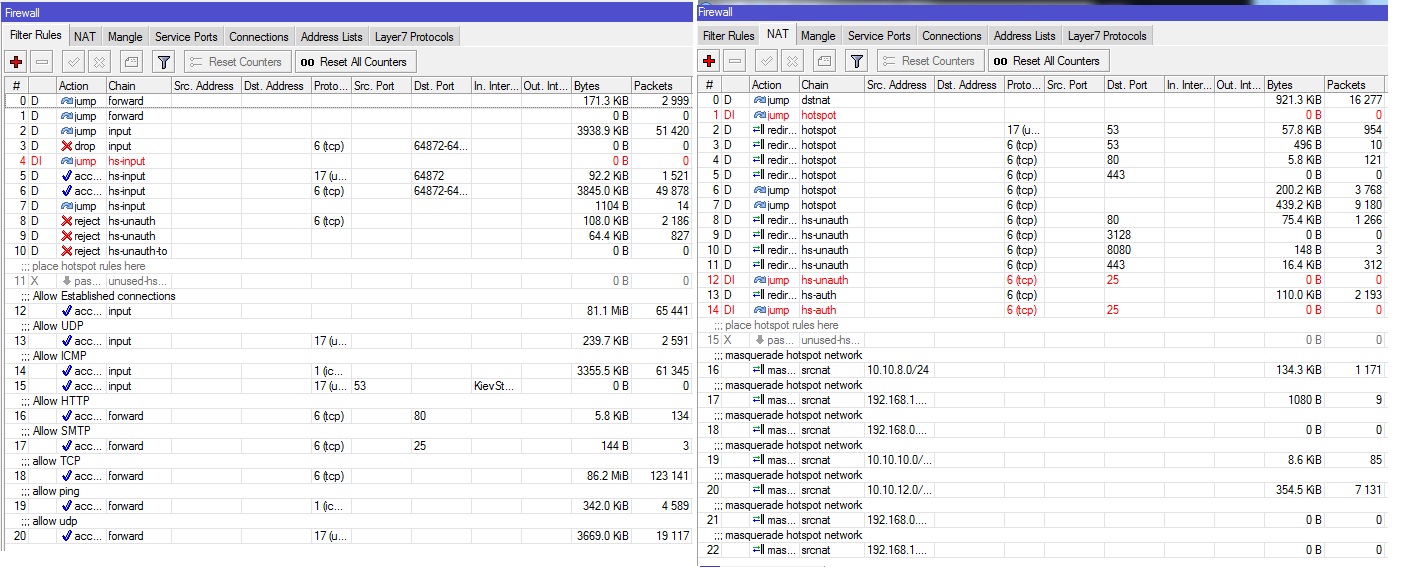1421x568 pixels.
Task: Click the red jump icon on NAT rule 12
Action: point(760,280)
